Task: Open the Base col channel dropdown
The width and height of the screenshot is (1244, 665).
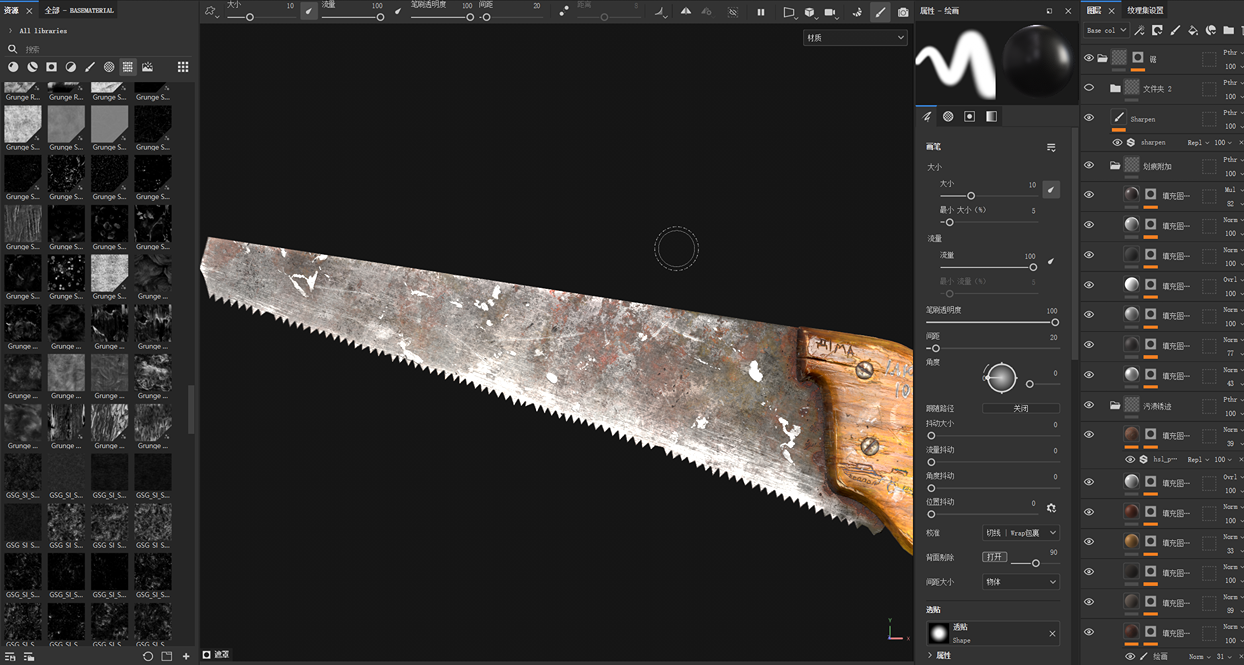Action: coord(1106,31)
